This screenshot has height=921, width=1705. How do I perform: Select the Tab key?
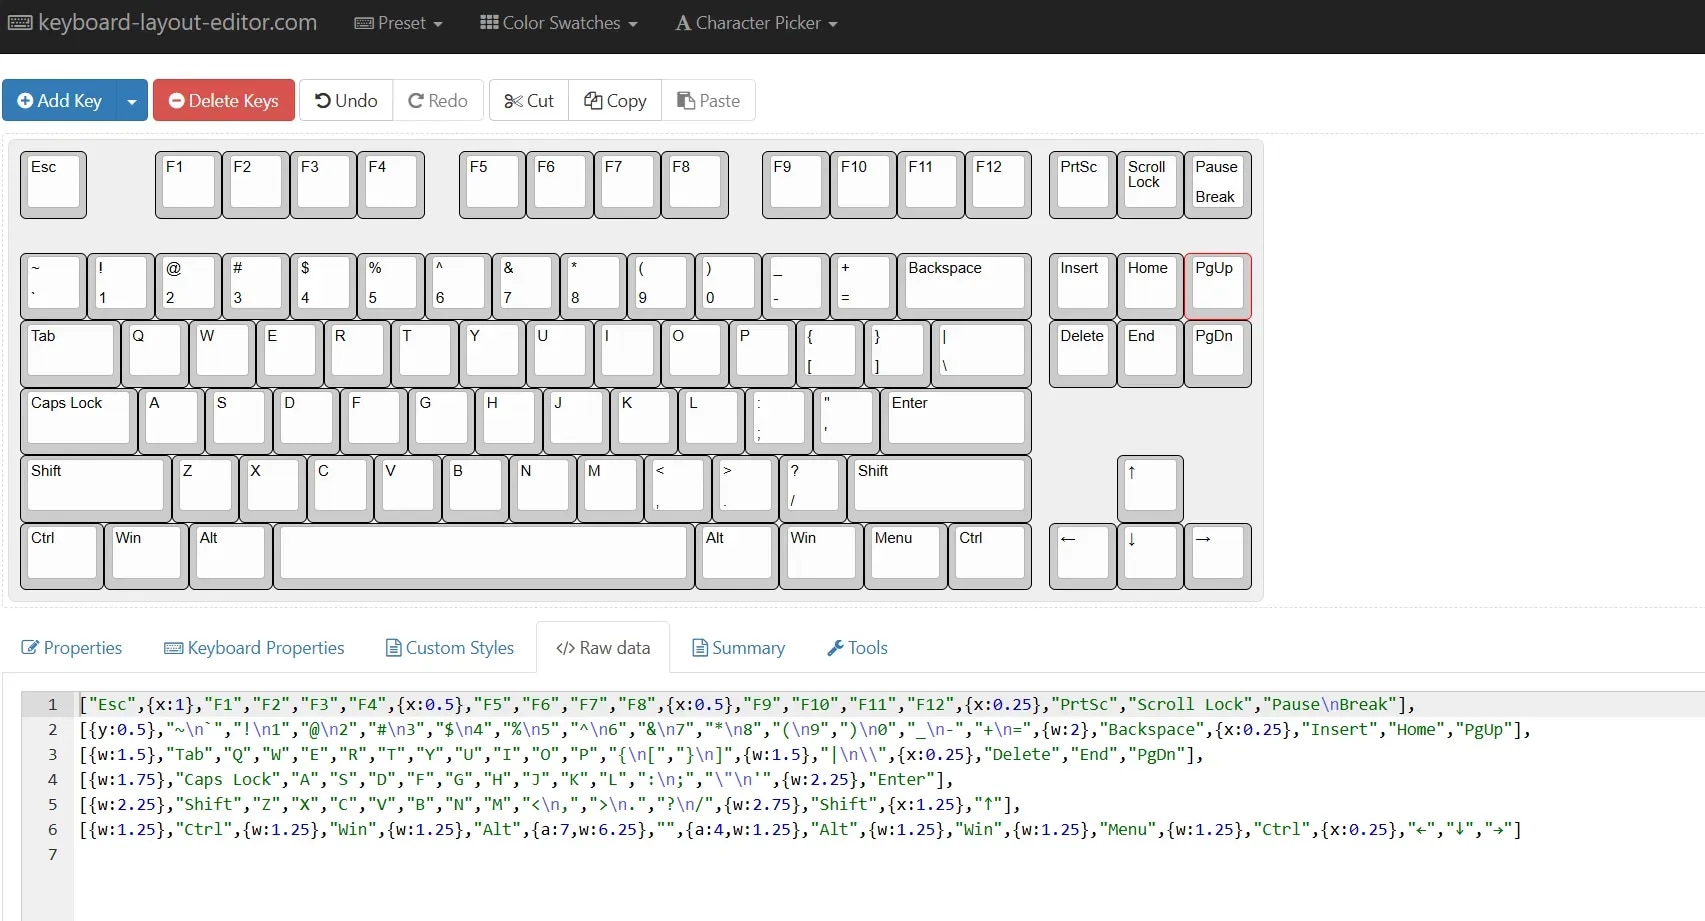click(70, 354)
